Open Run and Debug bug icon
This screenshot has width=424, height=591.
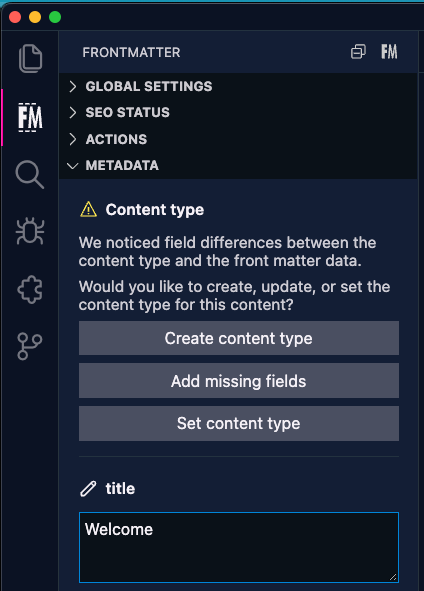point(30,231)
